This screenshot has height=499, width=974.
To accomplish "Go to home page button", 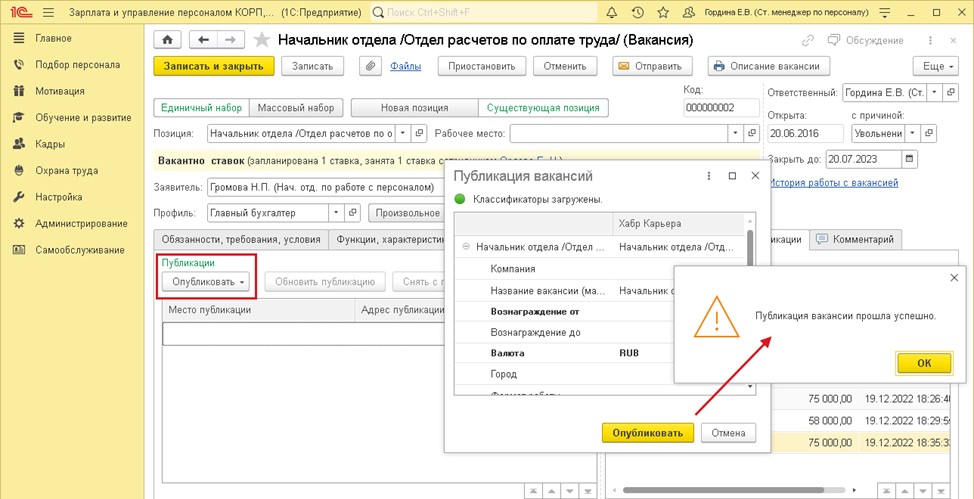I will coord(167,40).
